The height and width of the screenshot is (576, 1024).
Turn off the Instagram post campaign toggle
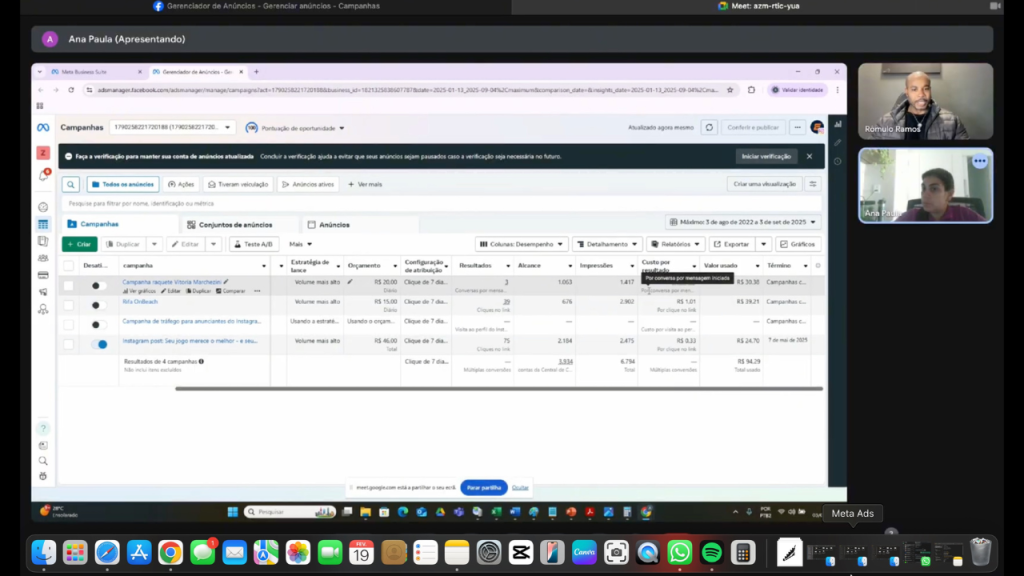point(99,344)
